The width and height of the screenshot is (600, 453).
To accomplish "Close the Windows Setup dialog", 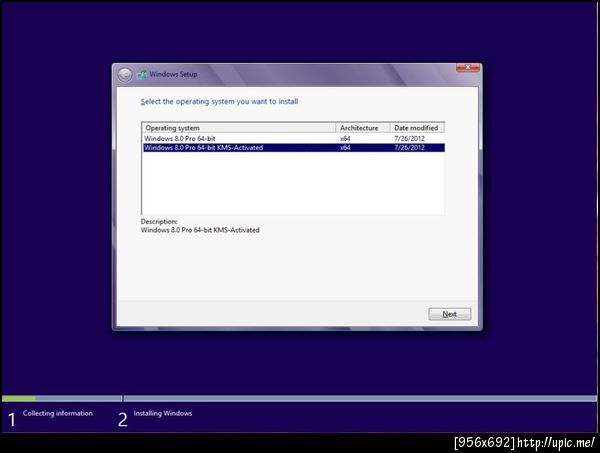I will (468, 67).
